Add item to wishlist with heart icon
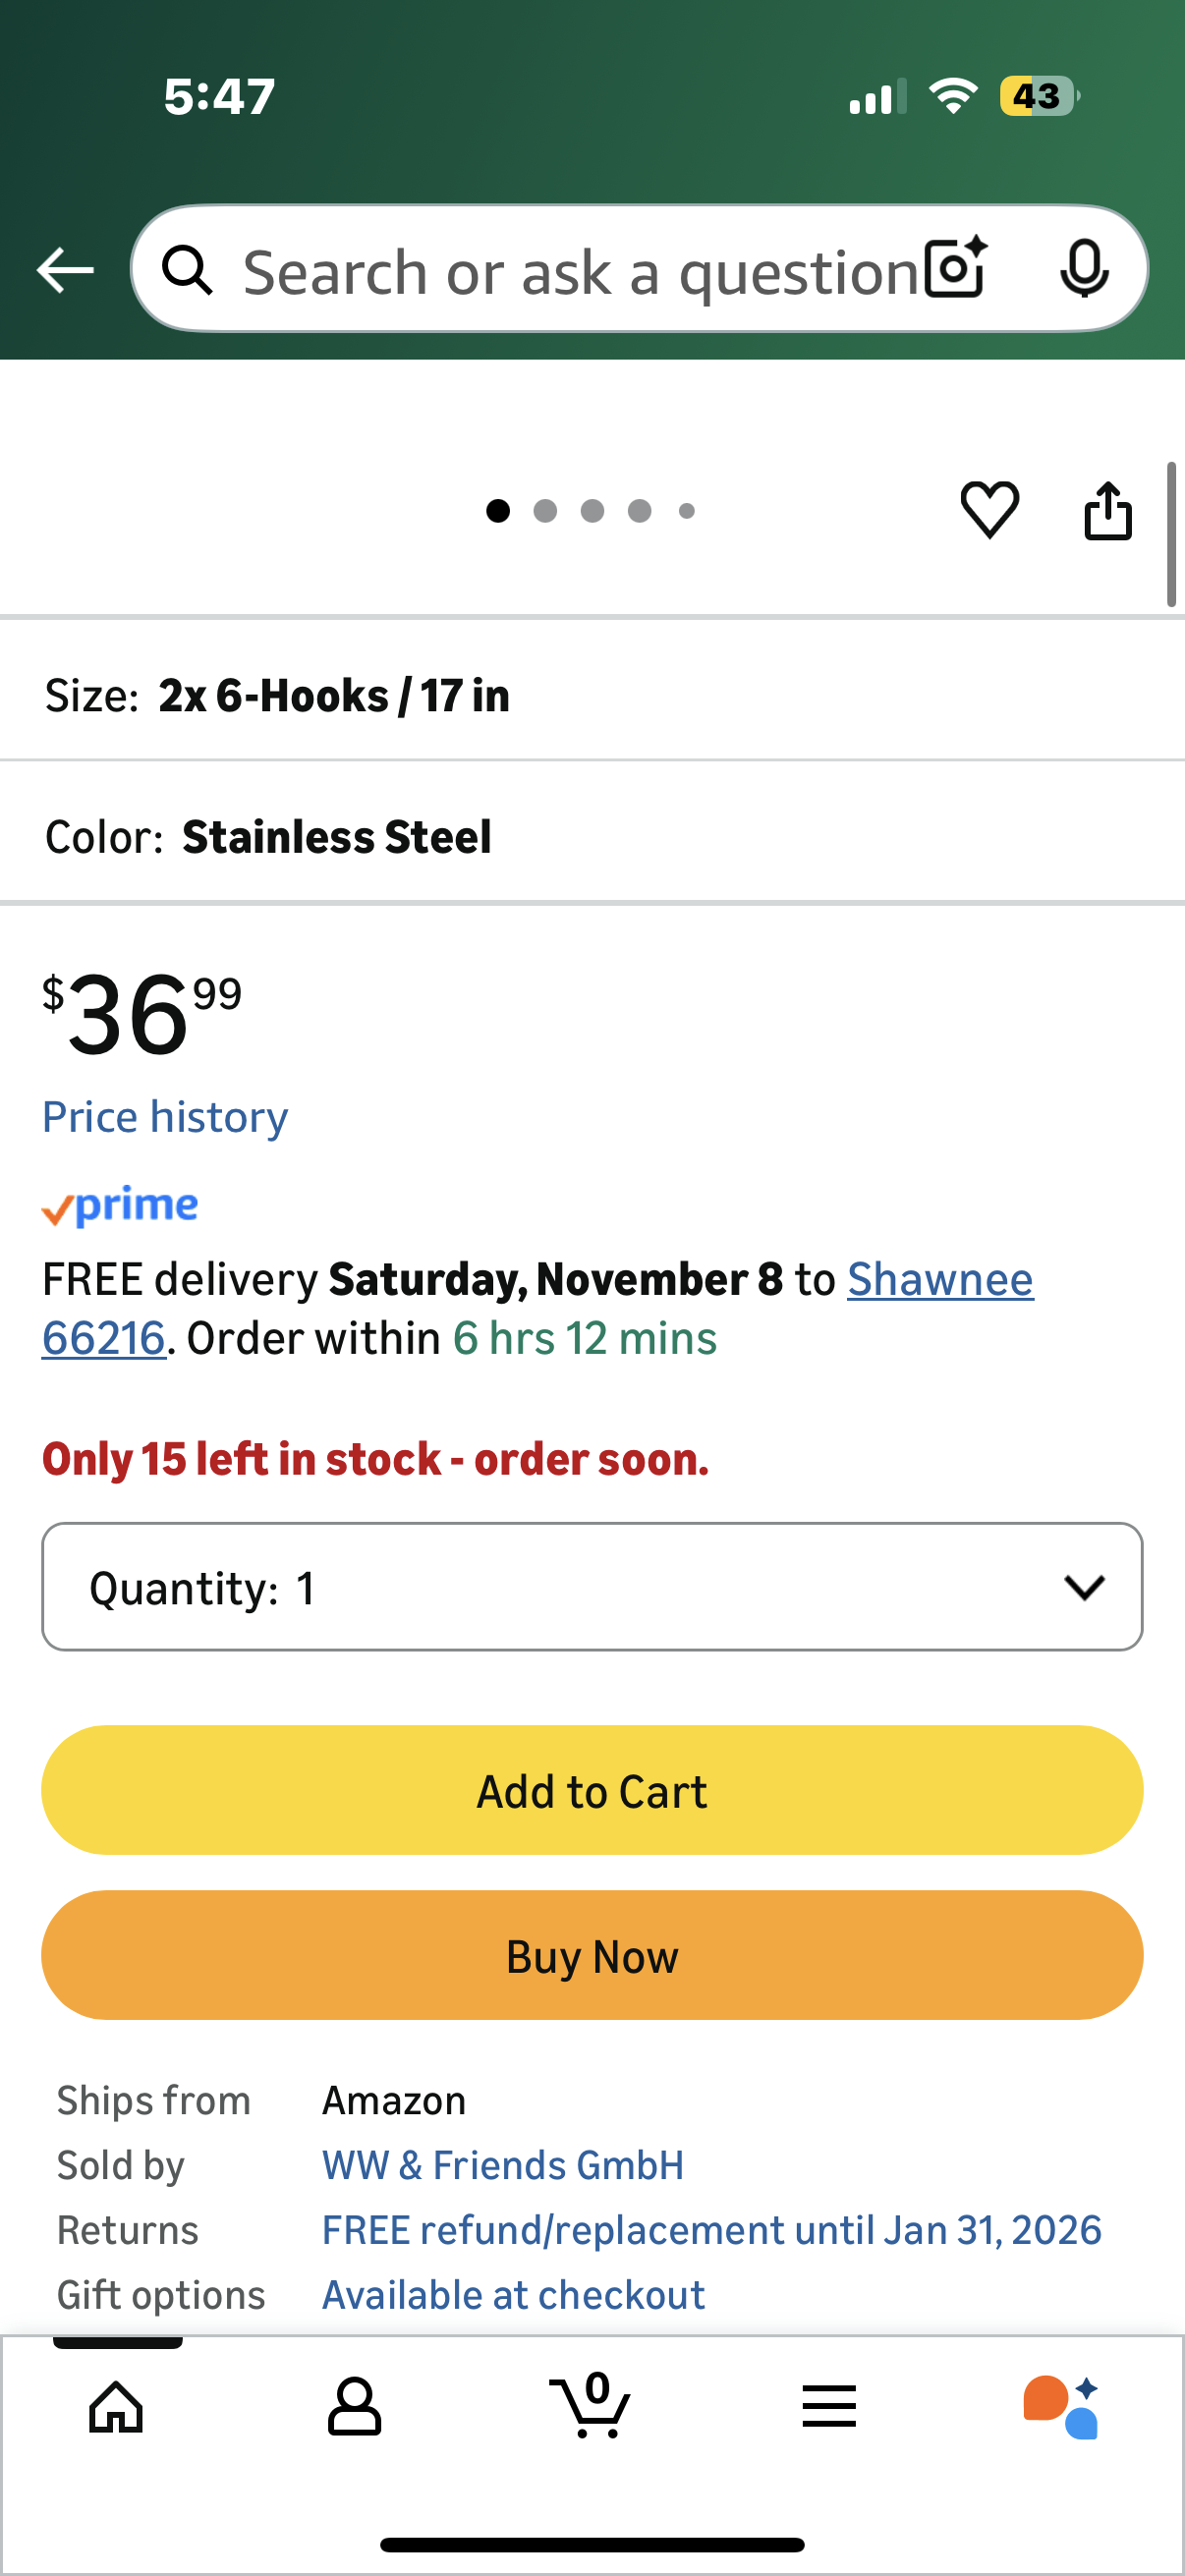This screenshot has height=2576, width=1185. tap(989, 510)
